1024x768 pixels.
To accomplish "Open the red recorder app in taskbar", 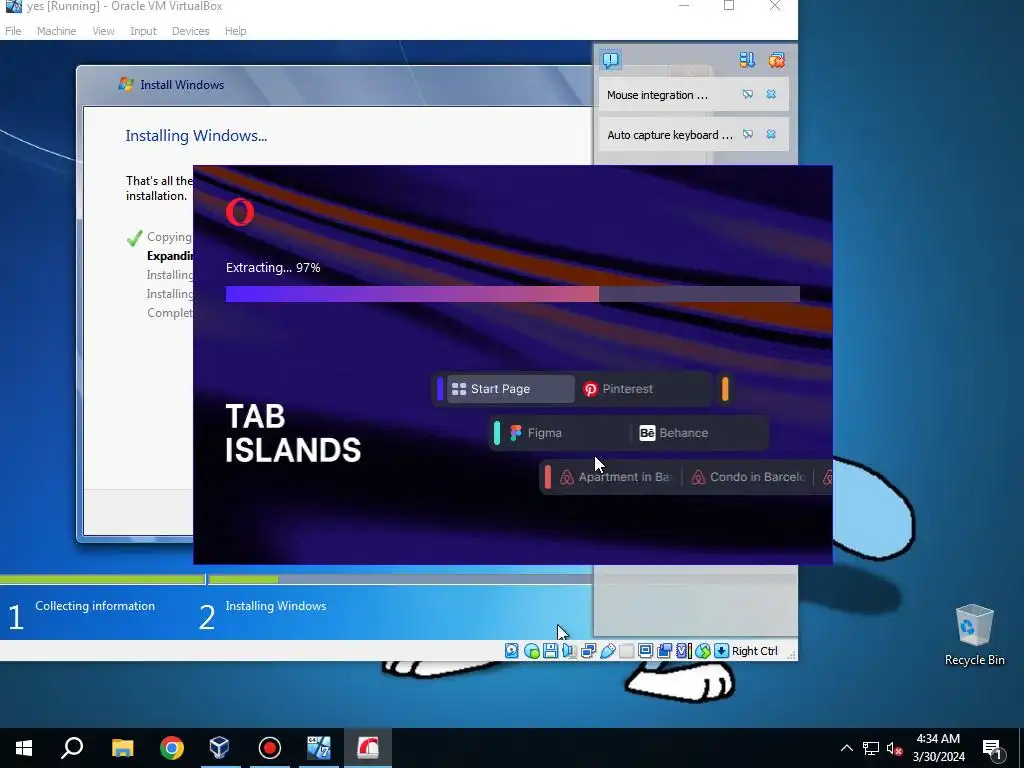I will click(269, 748).
